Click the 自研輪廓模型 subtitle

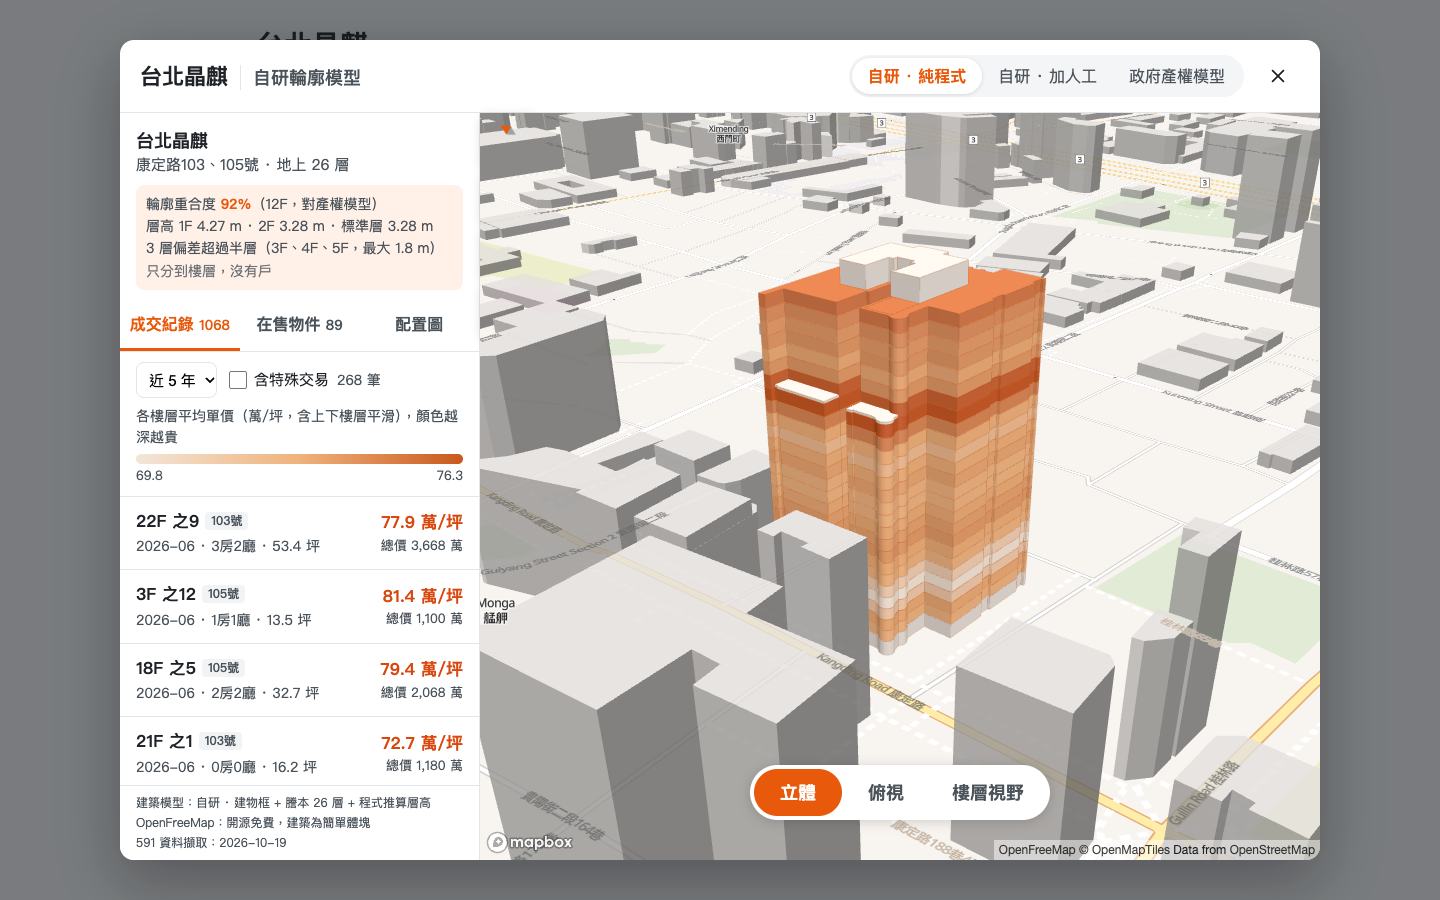(307, 77)
